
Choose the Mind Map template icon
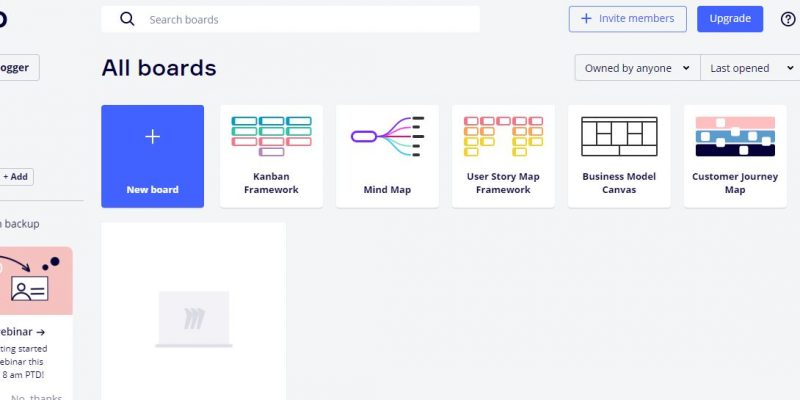tap(387, 137)
